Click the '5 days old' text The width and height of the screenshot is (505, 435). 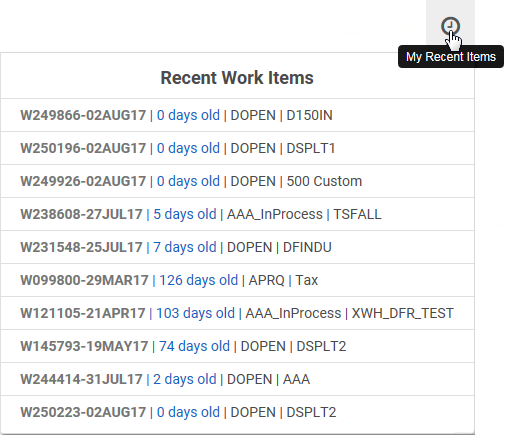click(x=185, y=214)
